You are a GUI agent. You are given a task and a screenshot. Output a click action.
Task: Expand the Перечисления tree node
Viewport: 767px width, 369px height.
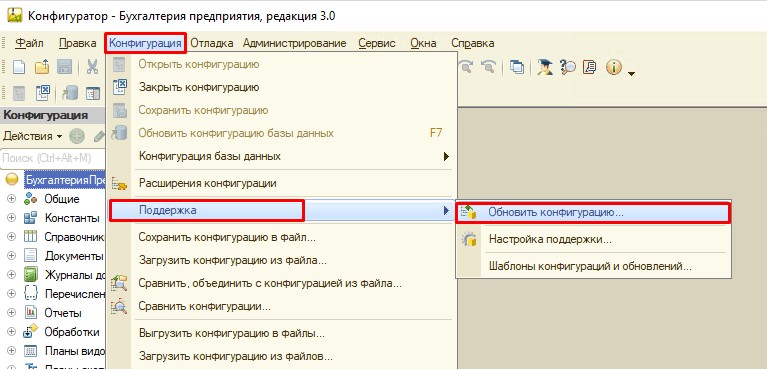[x=12, y=294]
